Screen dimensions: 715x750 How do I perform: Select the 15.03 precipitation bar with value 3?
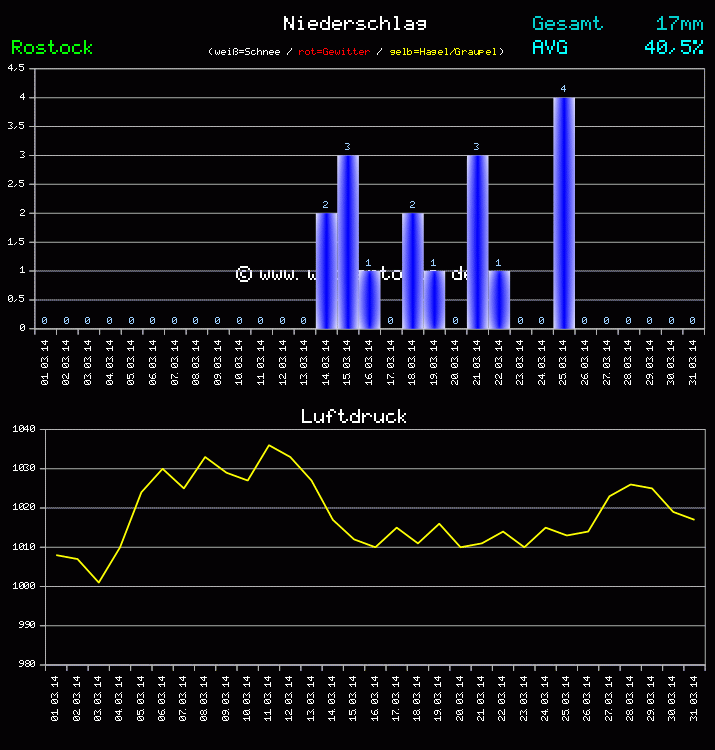[x=347, y=241]
